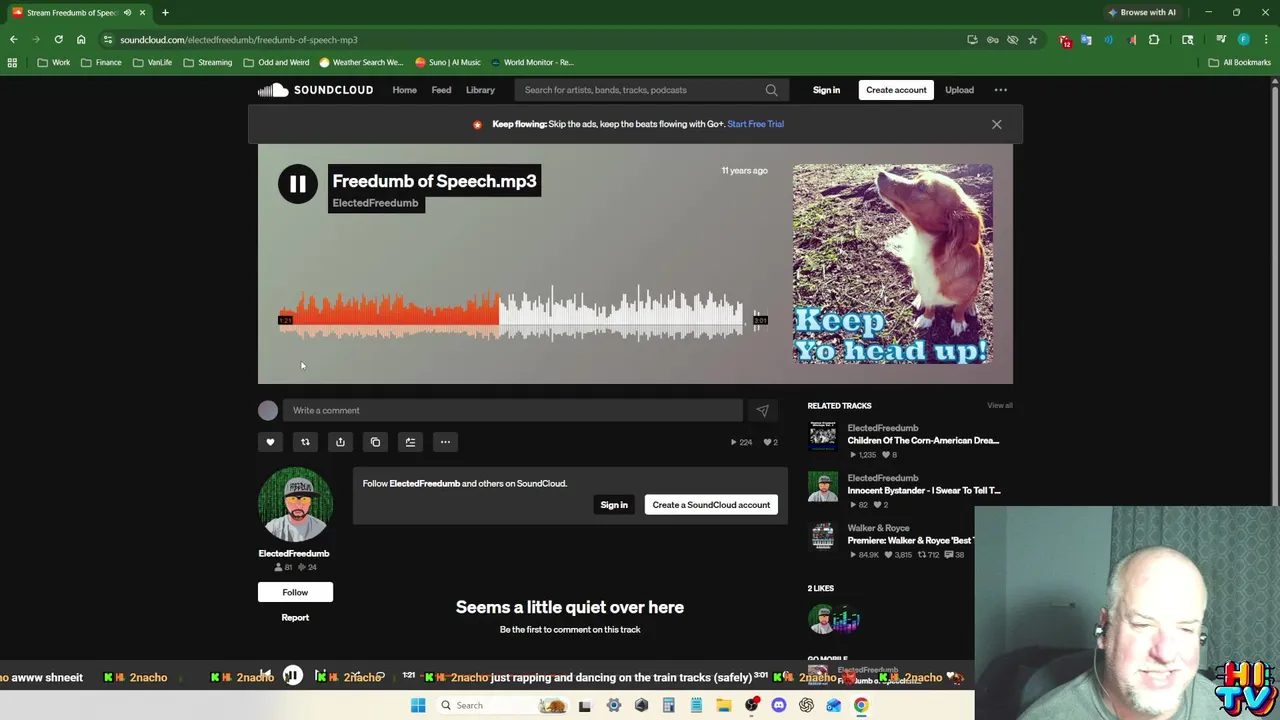1280x720 pixels.
Task: Click the SoundCloud search magnifier icon
Action: [x=771, y=90]
